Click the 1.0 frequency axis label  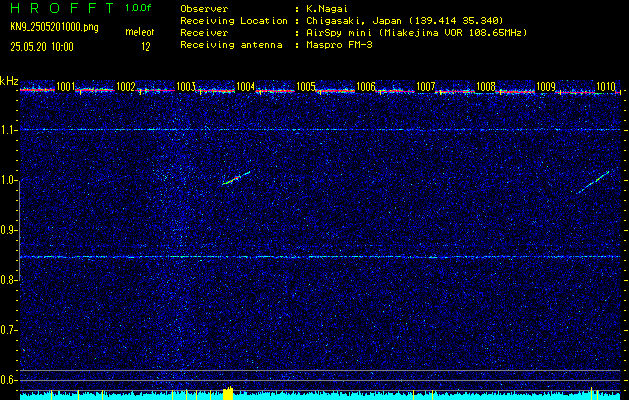pos(8,180)
